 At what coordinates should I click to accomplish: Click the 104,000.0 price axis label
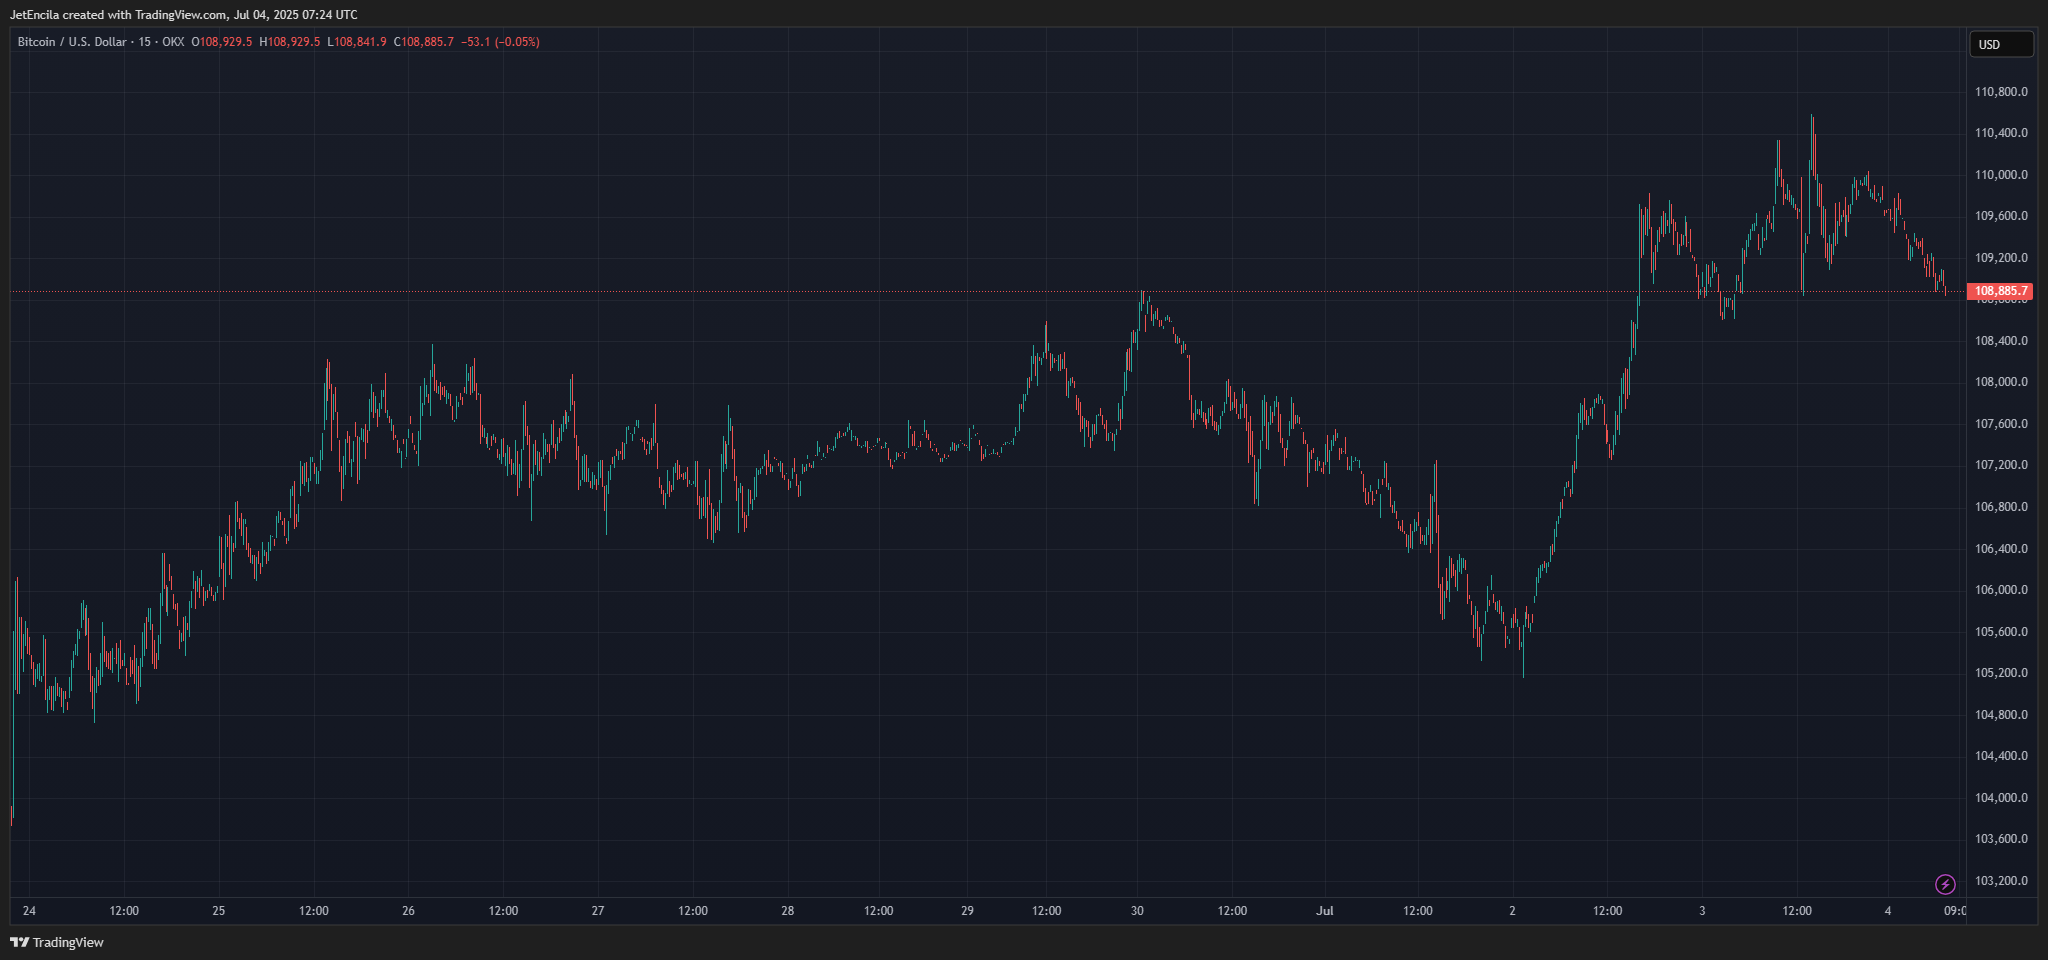click(x=2001, y=798)
